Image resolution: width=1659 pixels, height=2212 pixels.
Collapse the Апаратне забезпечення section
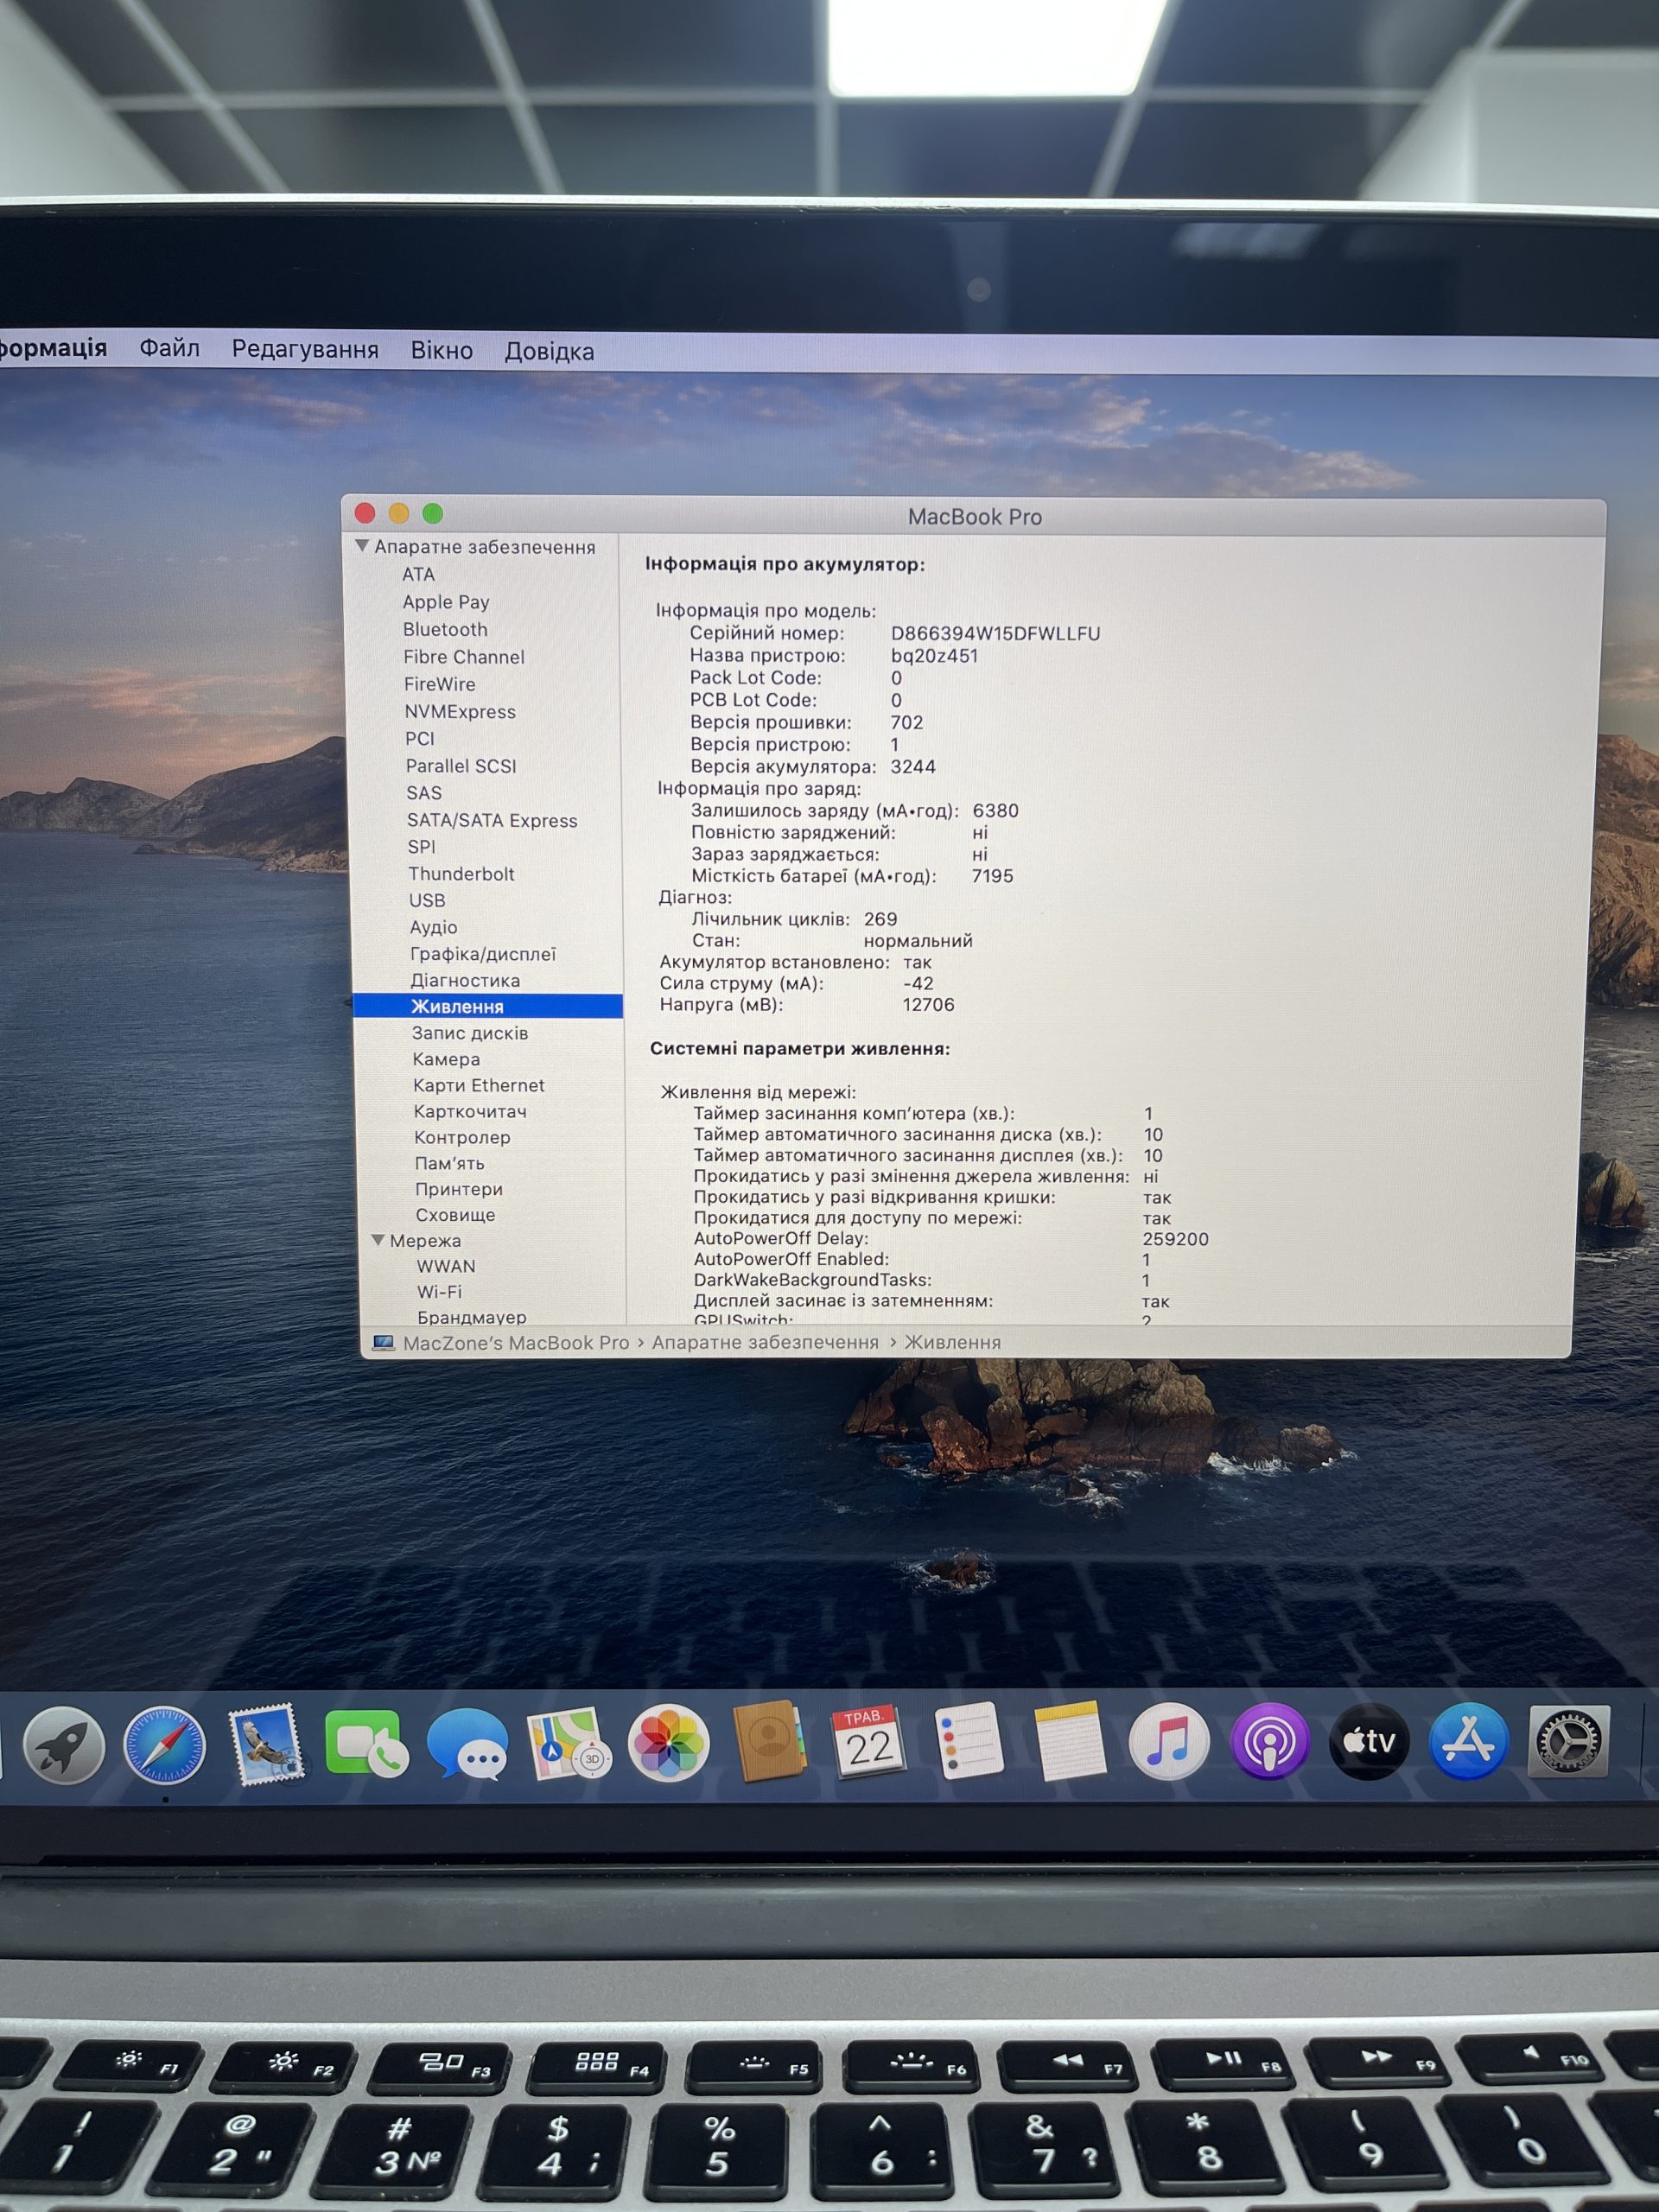[362, 546]
